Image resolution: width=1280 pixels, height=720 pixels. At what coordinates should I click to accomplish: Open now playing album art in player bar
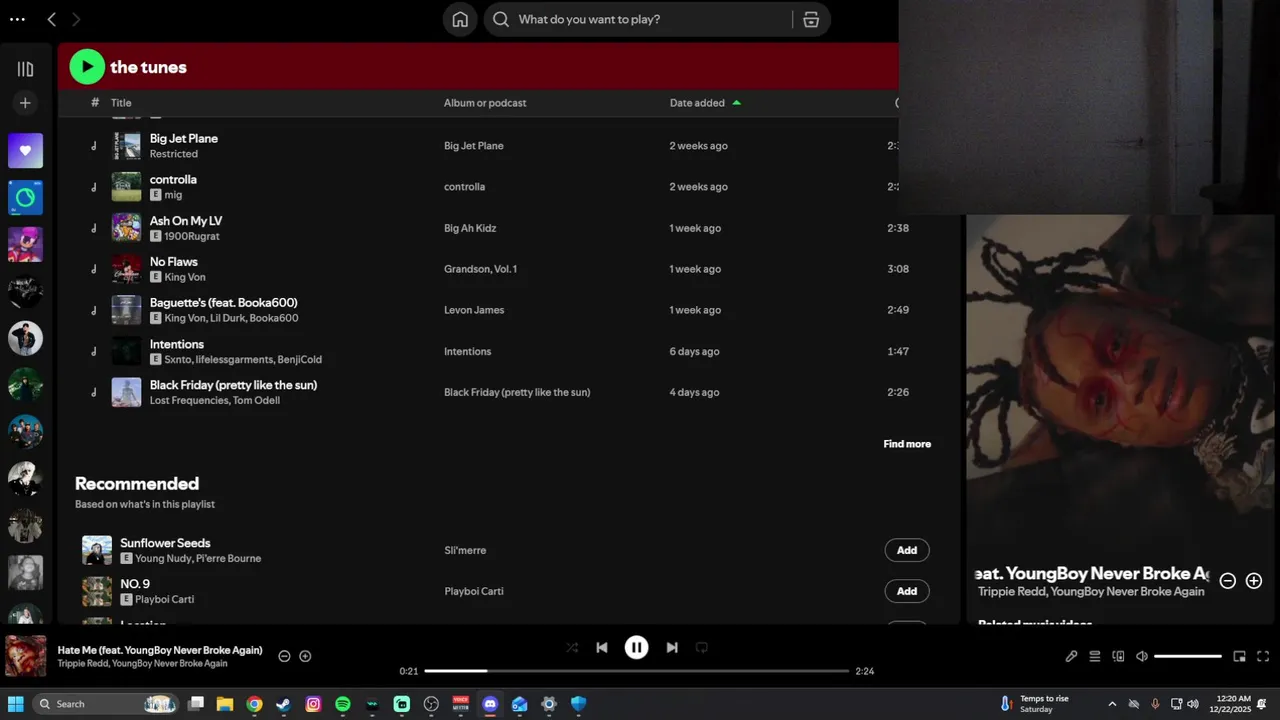26,656
